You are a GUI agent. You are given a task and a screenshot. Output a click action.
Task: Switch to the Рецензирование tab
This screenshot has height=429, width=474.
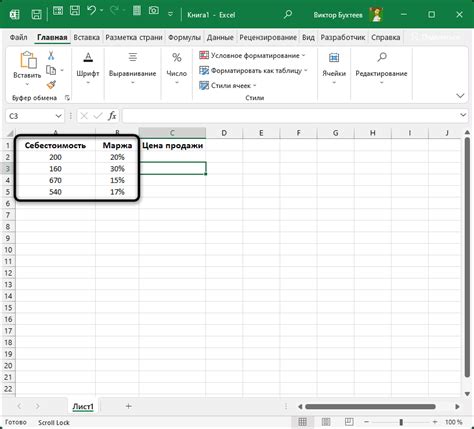click(x=268, y=37)
